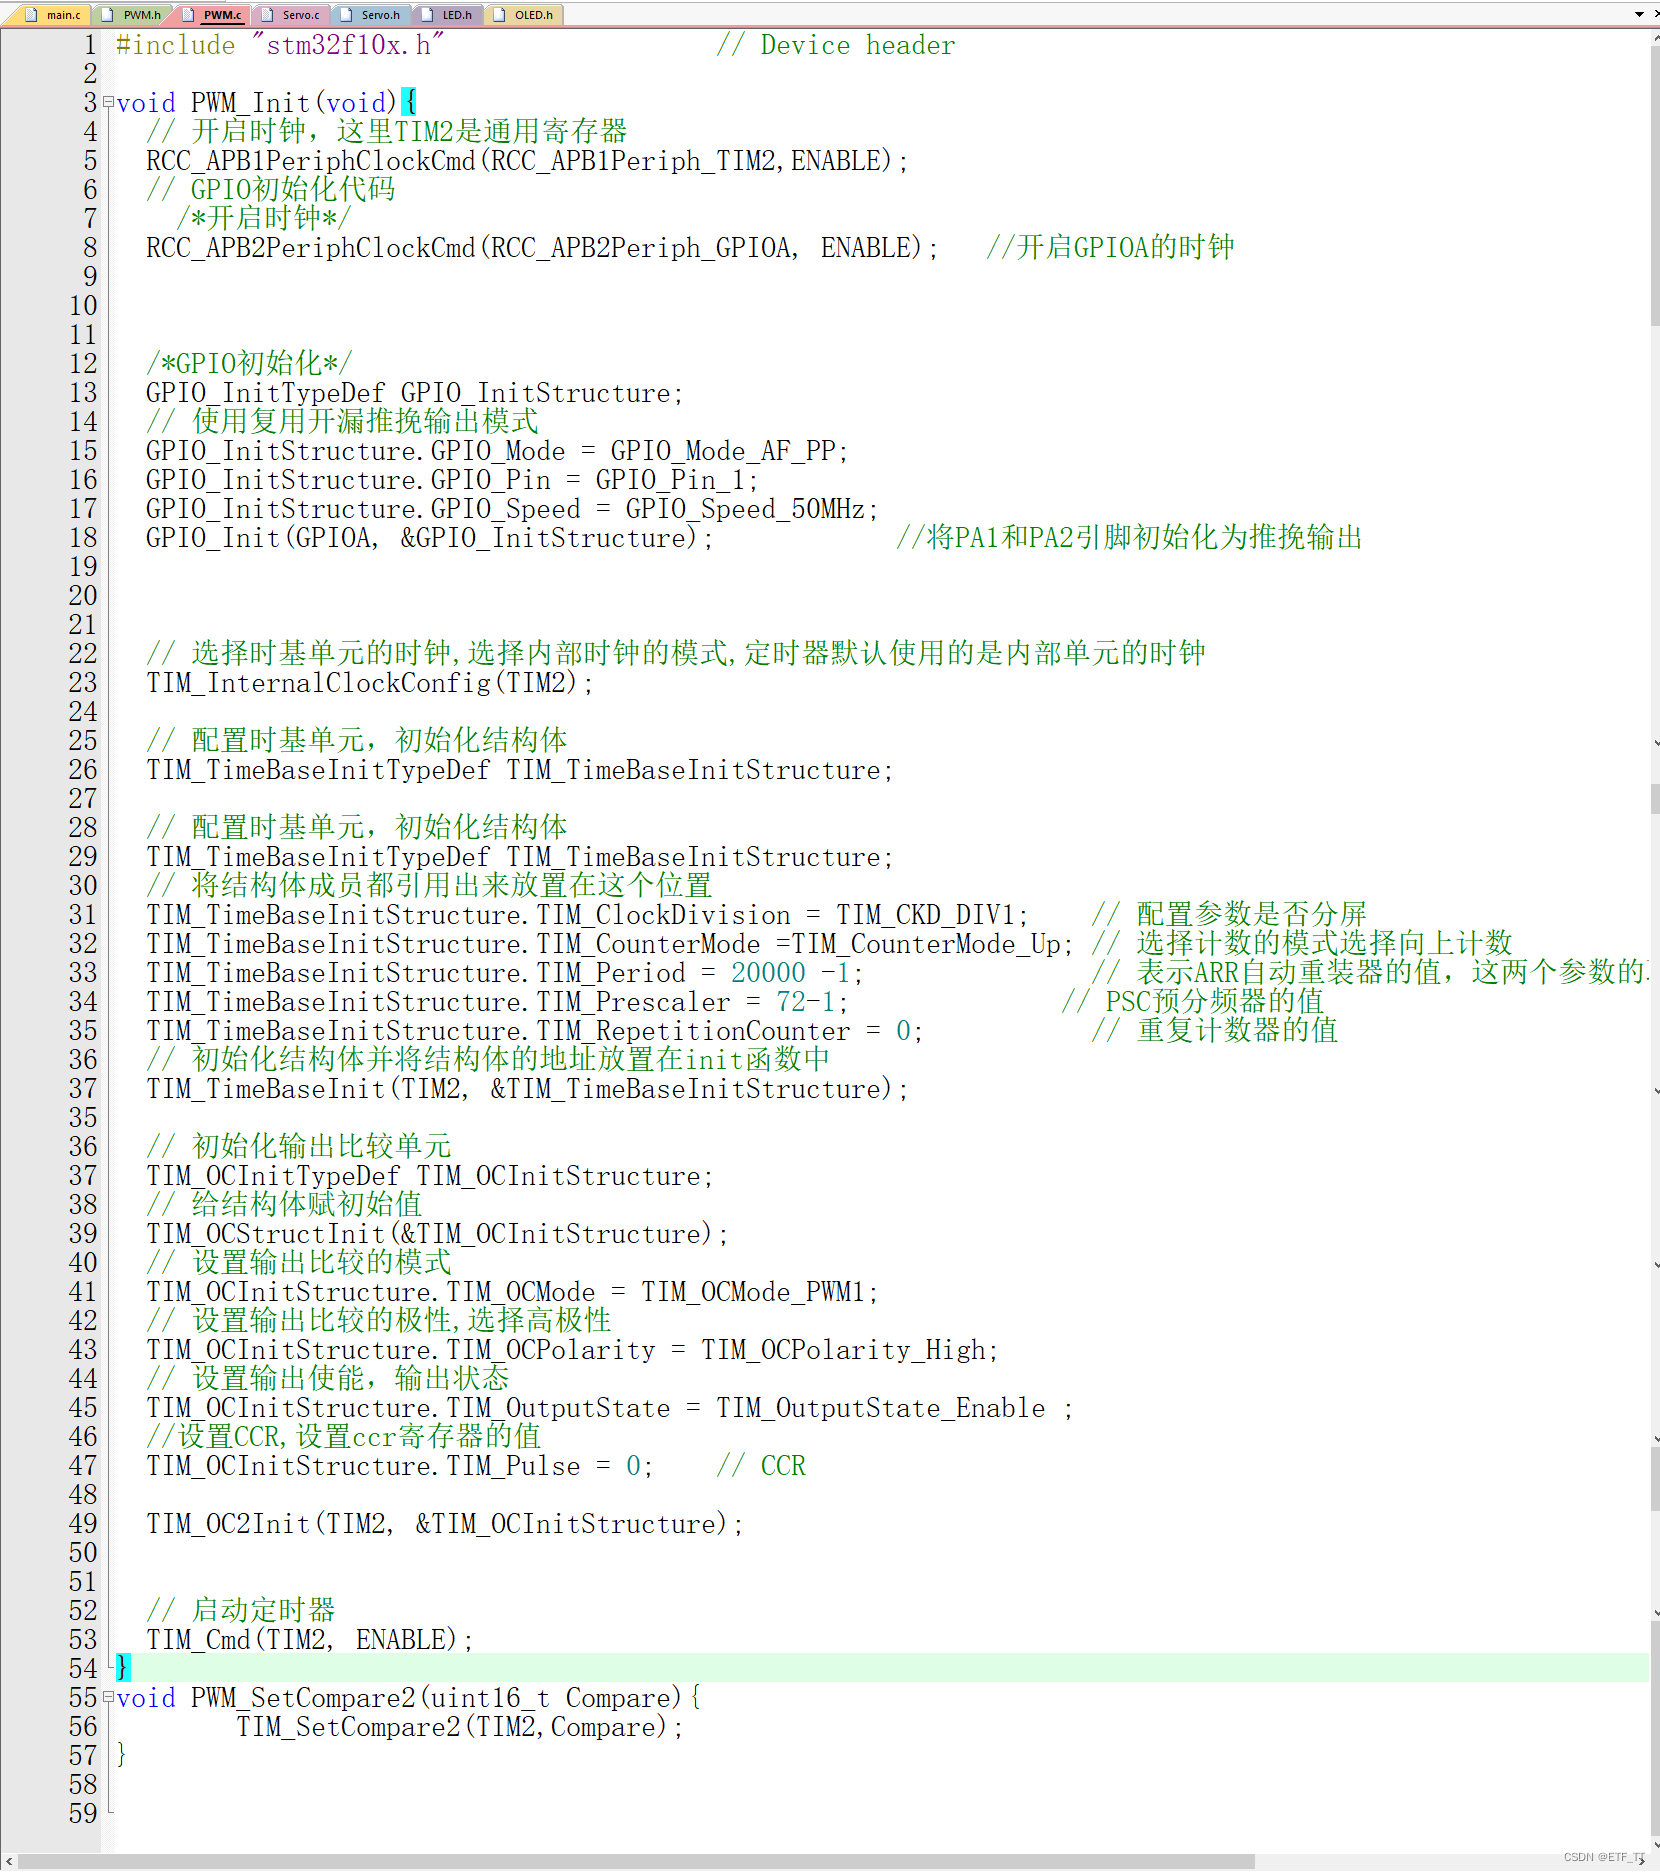Viewport: 1660px width, 1872px height.
Task: Click the TIM_Period value 20000
Action: pyautogui.click(x=768, y=973)
